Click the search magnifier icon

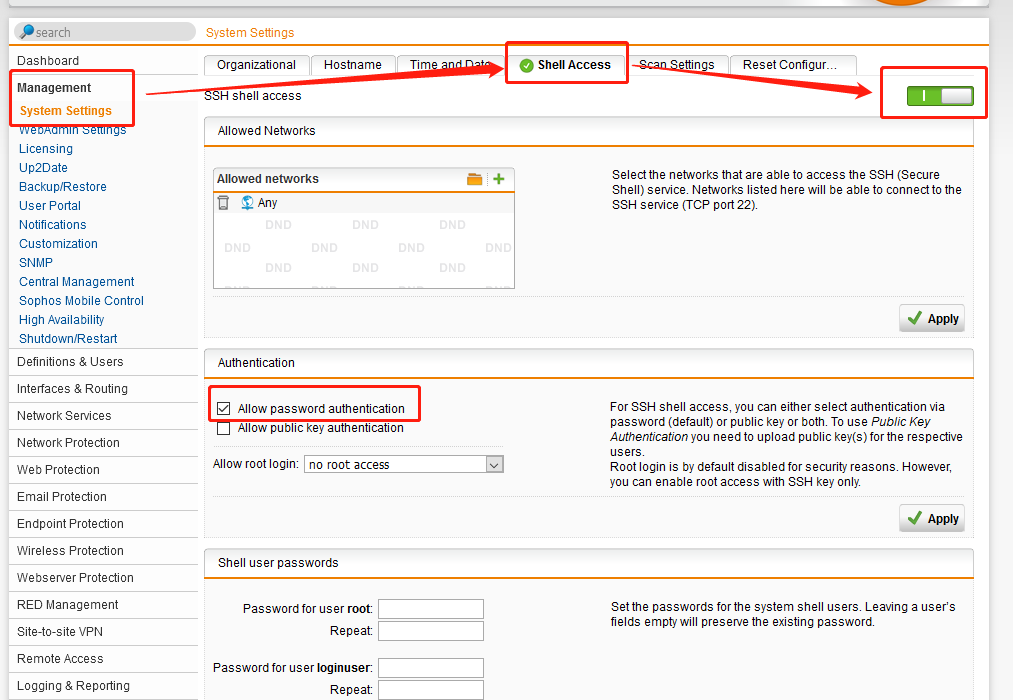coord(26,32)
